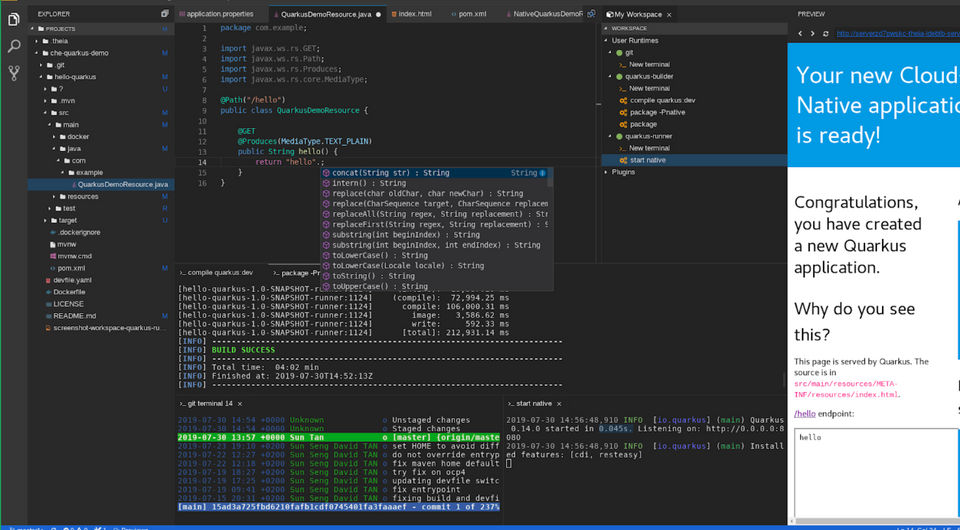
Task: Run the package command under quarkus-builder
Action: [x=643, y=124]
